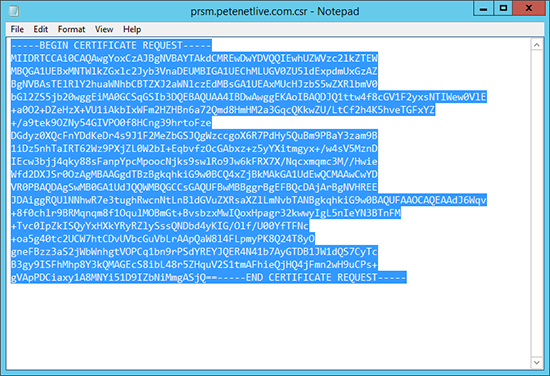Open the Help menu
This screenshot has width=550, height=376.
tap(132, 29)
